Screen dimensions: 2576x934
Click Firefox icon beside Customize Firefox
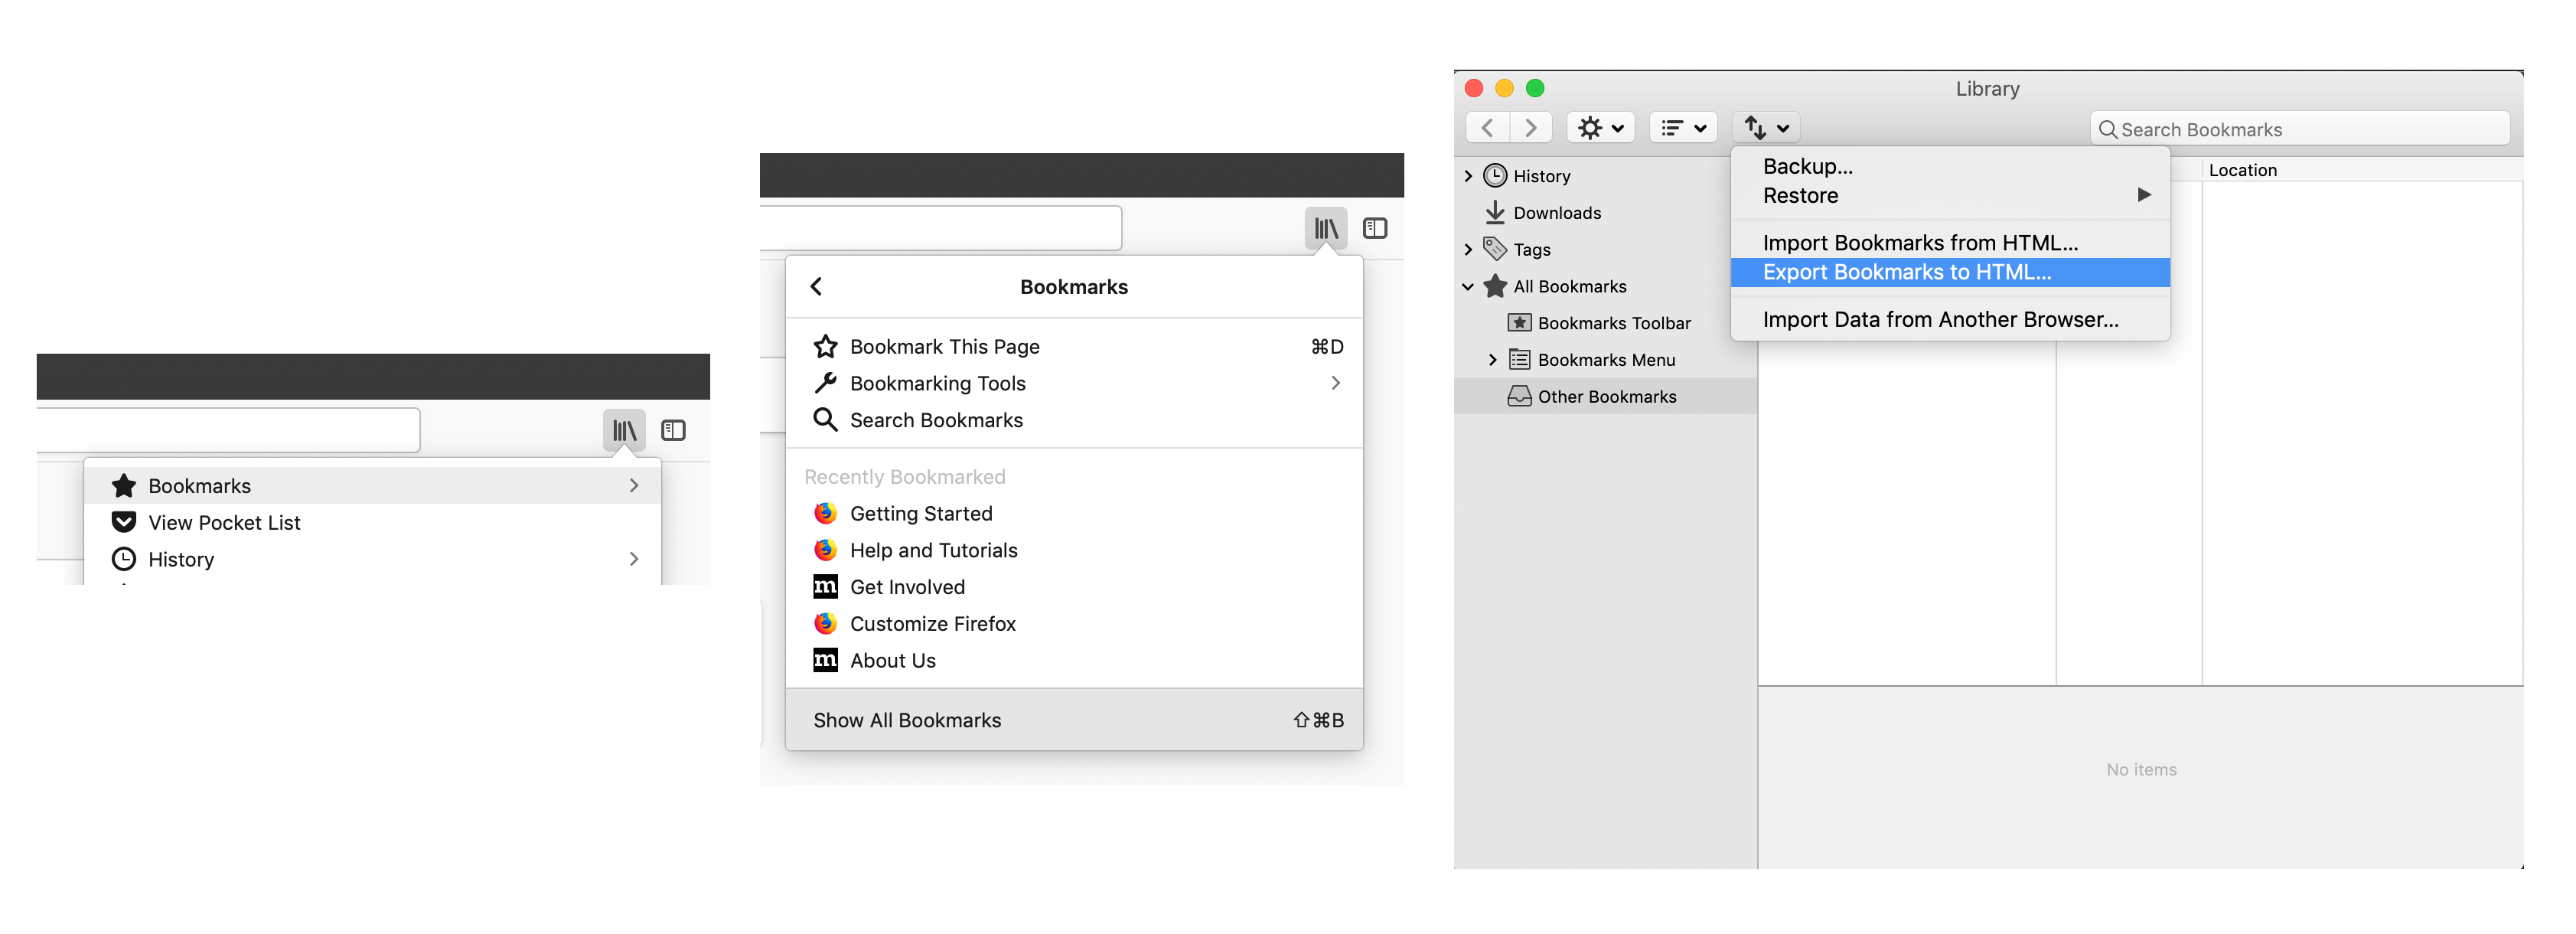coord(826,624)
